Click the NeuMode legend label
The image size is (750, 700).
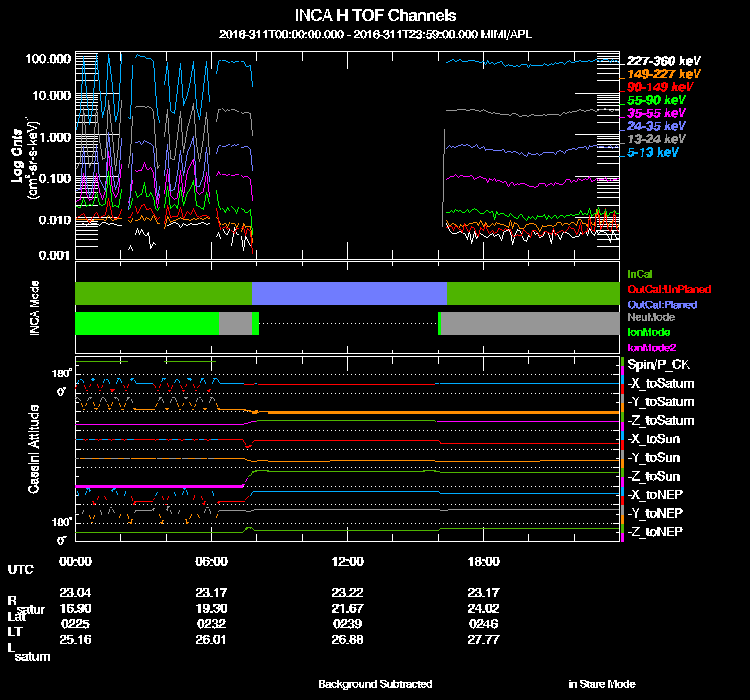pos(650,317)
